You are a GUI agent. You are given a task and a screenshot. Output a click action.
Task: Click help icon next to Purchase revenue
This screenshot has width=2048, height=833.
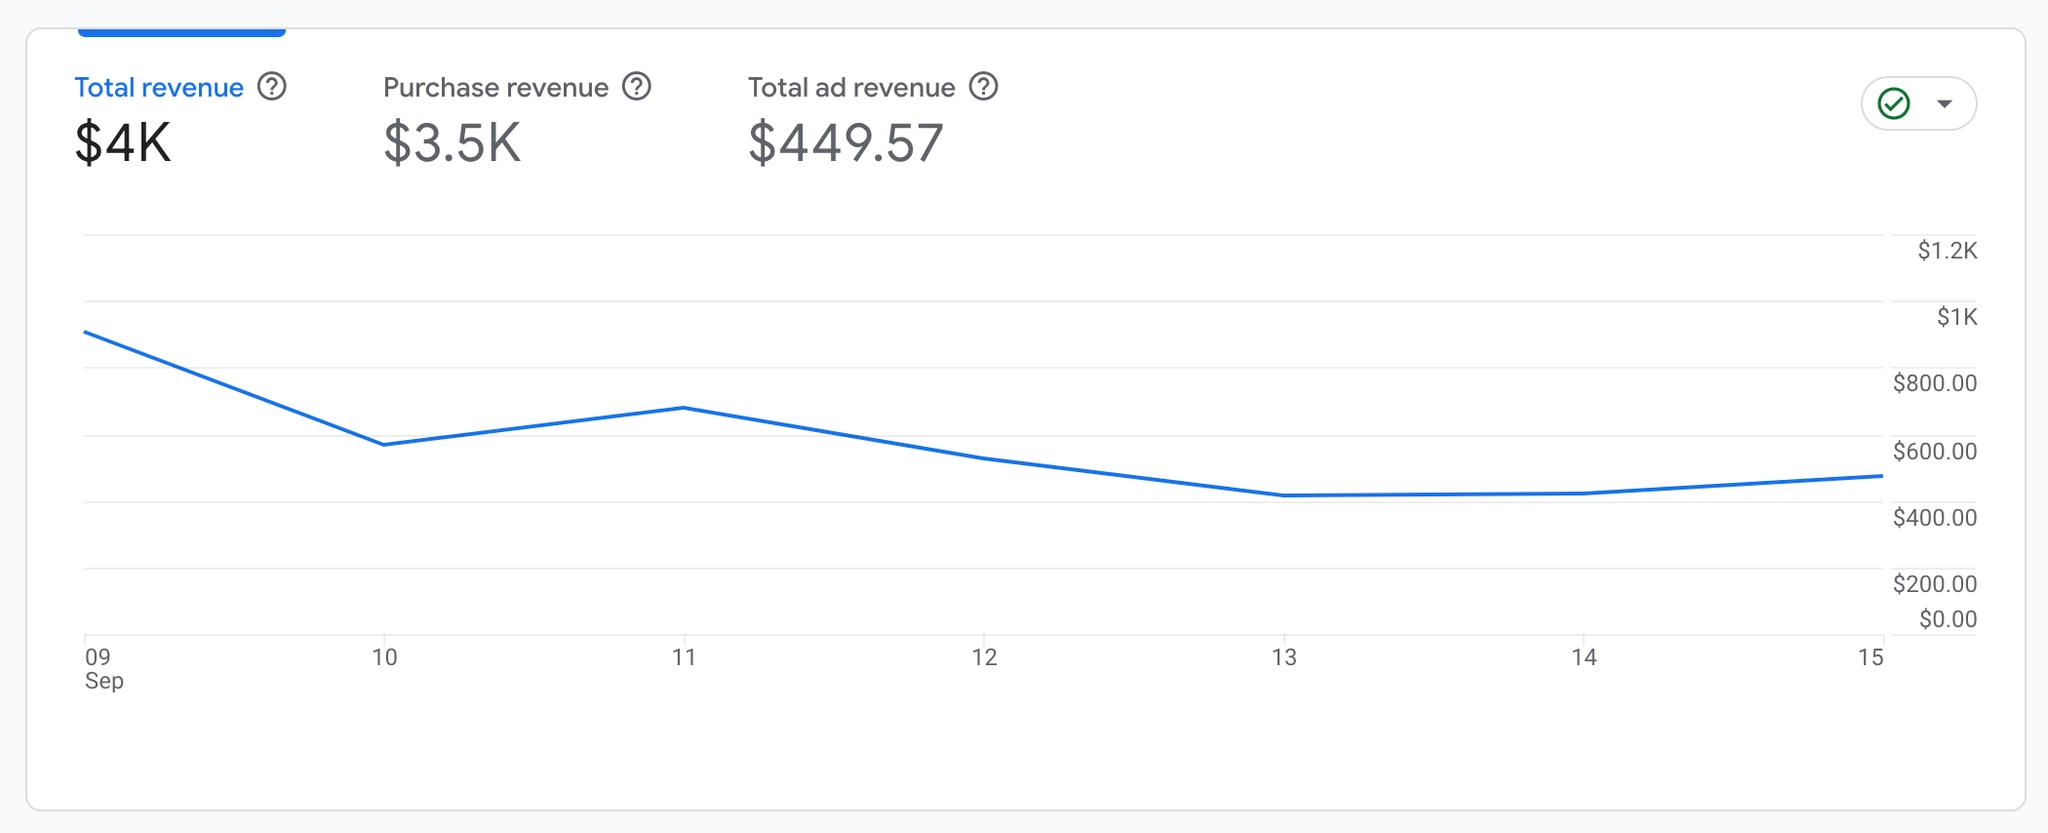click(636, 87)
